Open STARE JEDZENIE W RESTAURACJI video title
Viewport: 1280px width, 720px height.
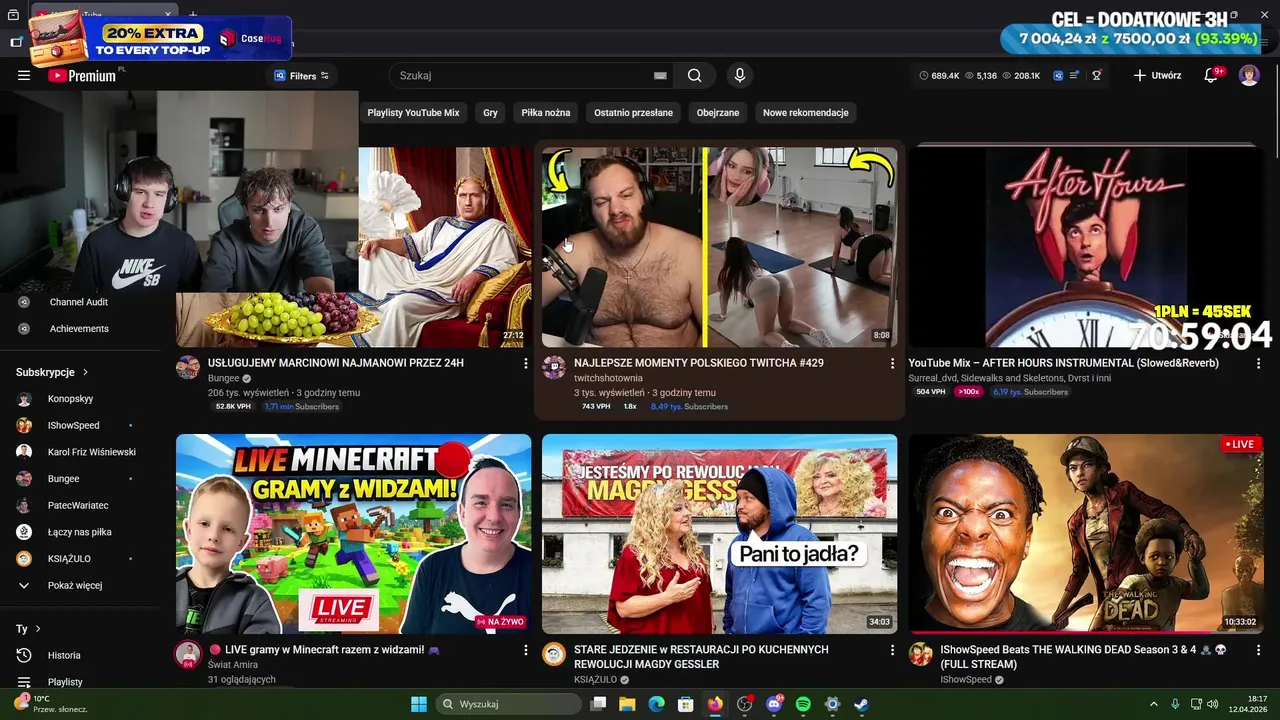pyautogui.click(x=701, y=657)
